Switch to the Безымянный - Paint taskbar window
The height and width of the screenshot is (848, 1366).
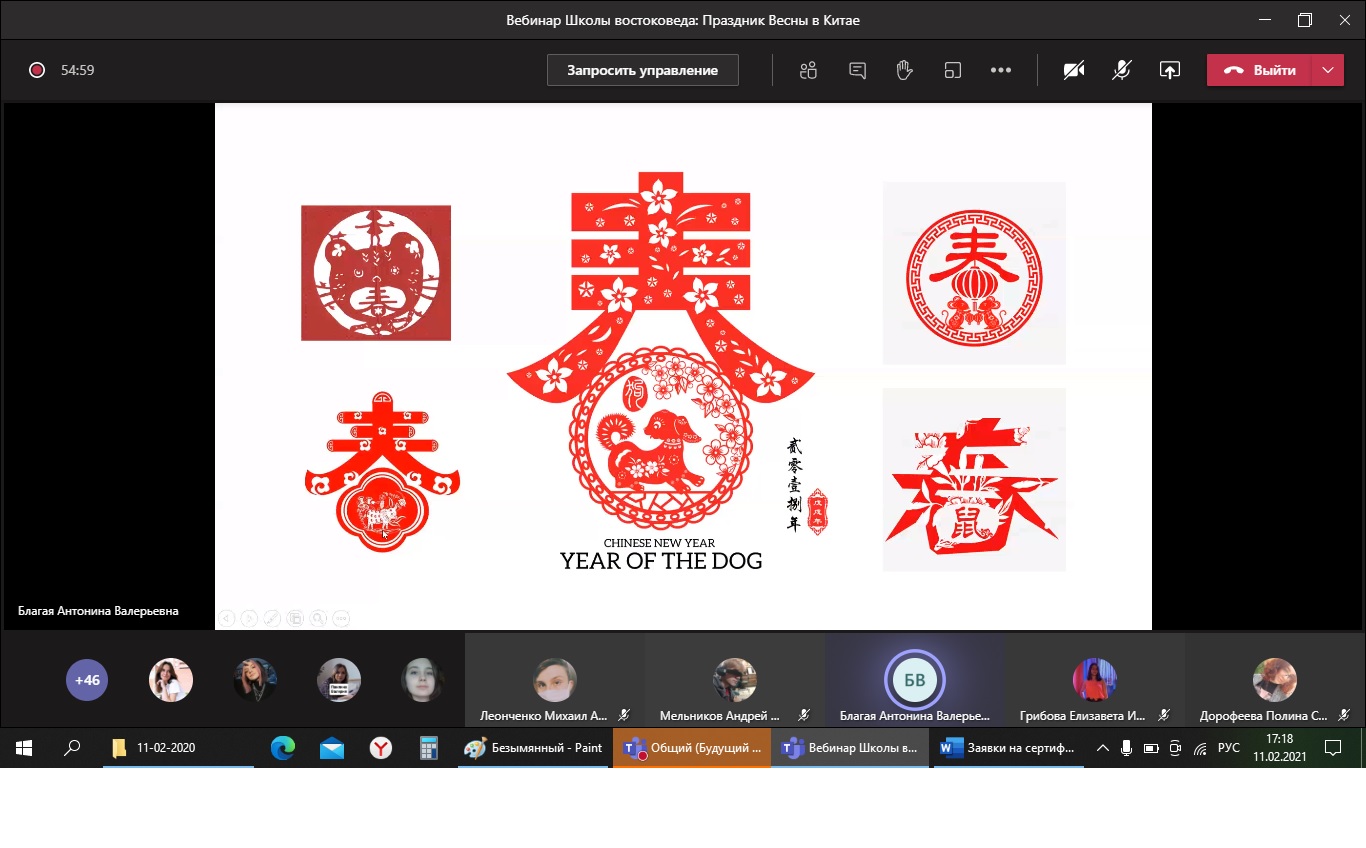[x=534, y=748]
